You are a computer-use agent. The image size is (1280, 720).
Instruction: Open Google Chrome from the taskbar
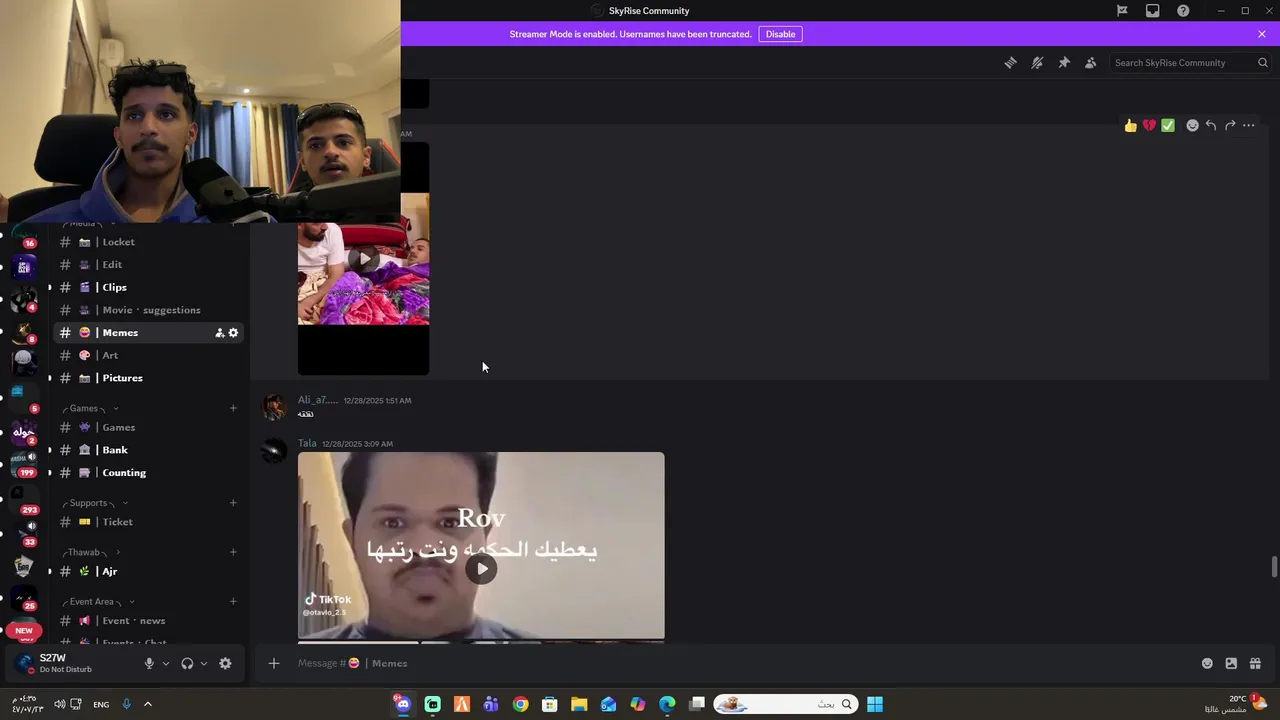pos(520,704)
